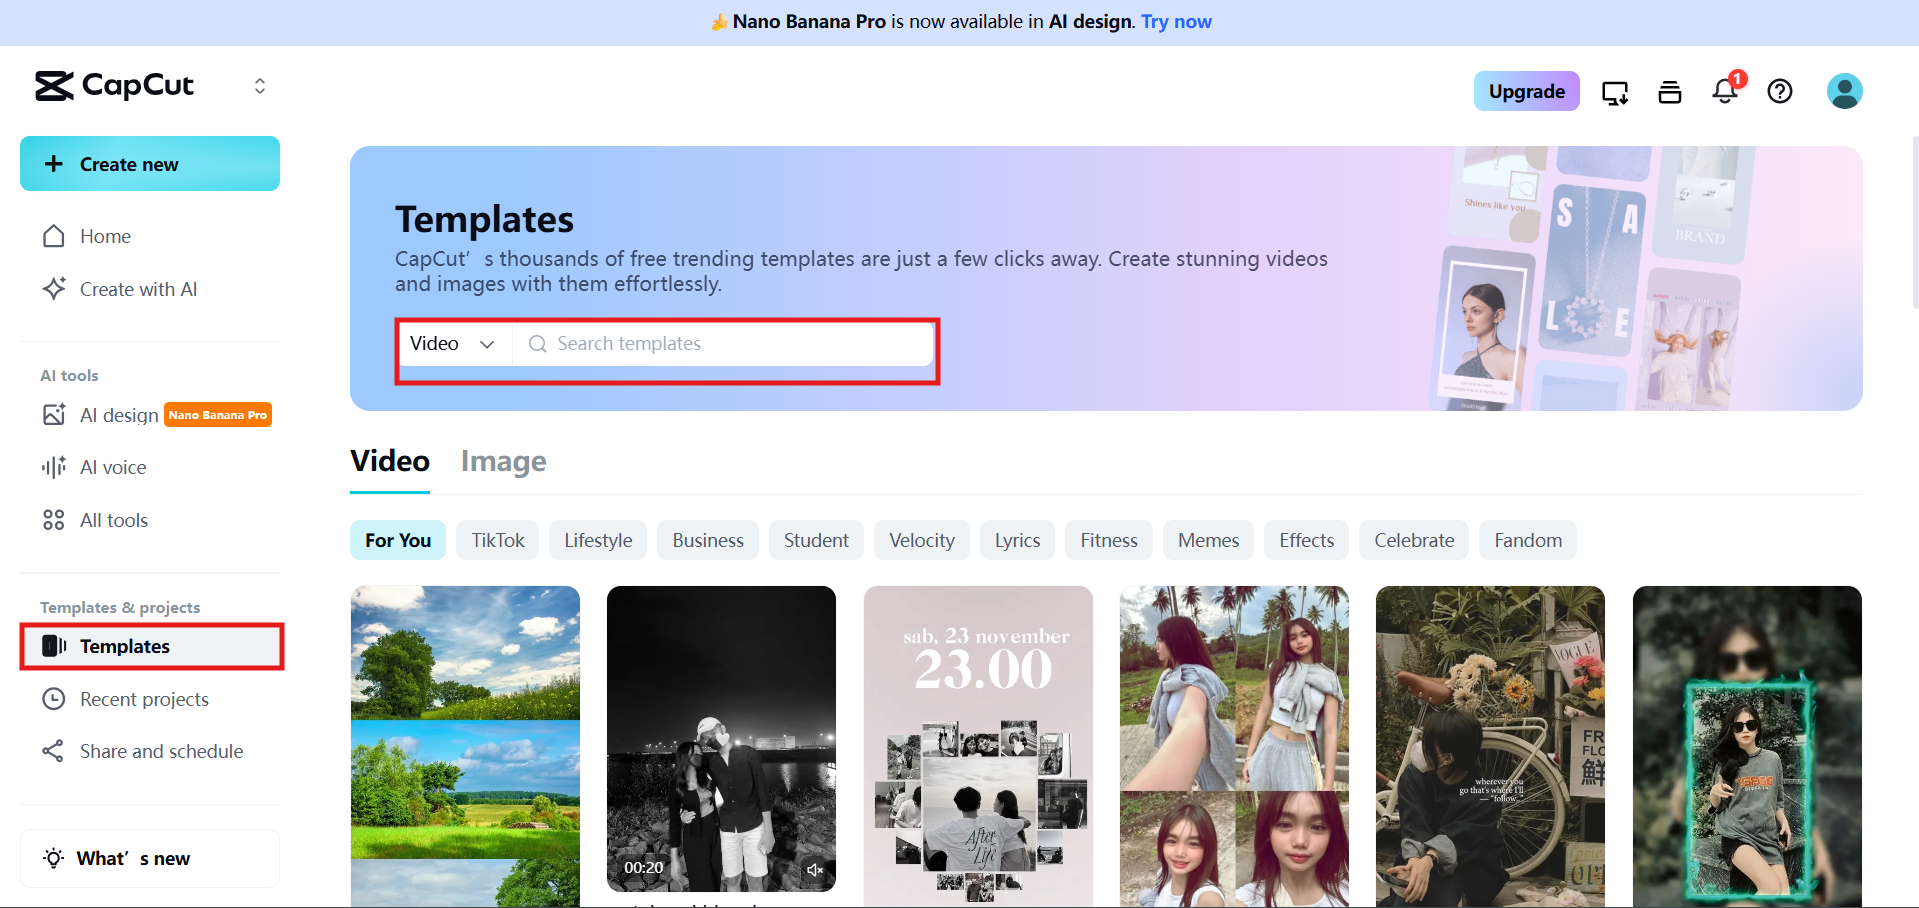Open the account menu via the avatar
The height and width of the screenshot is (908, 1919).
1844,91
